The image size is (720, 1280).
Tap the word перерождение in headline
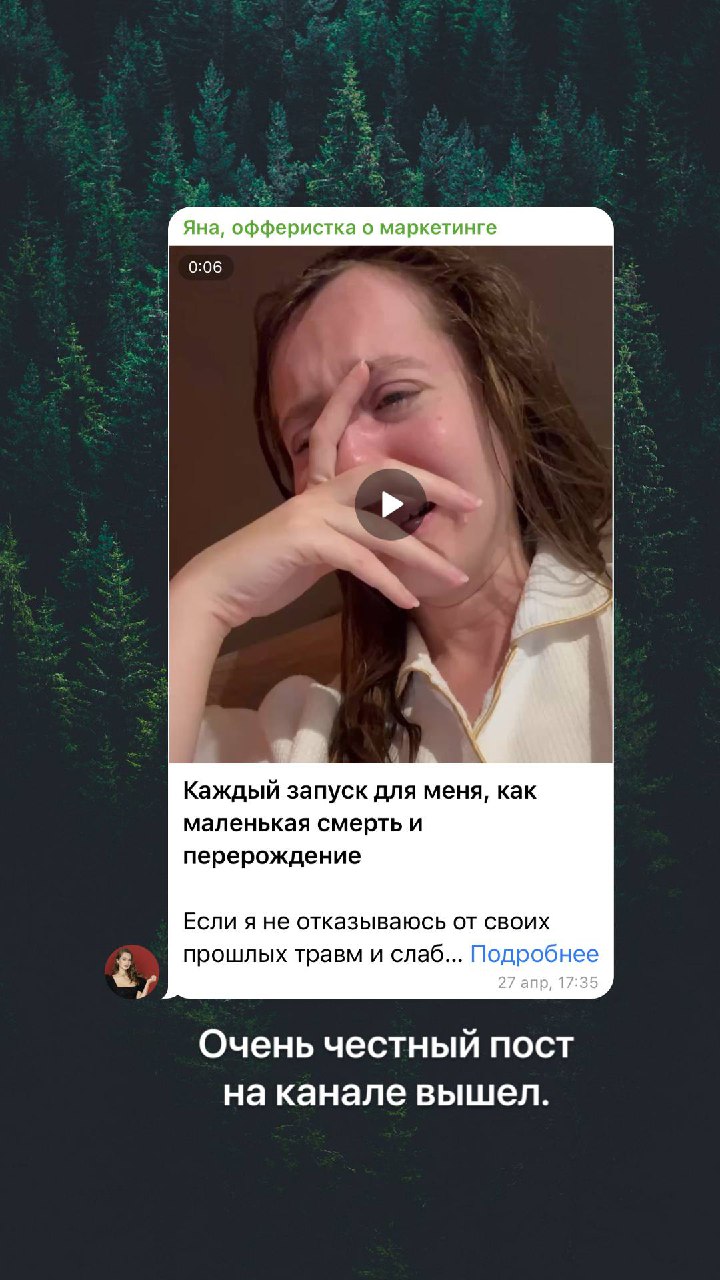[272, 857]
